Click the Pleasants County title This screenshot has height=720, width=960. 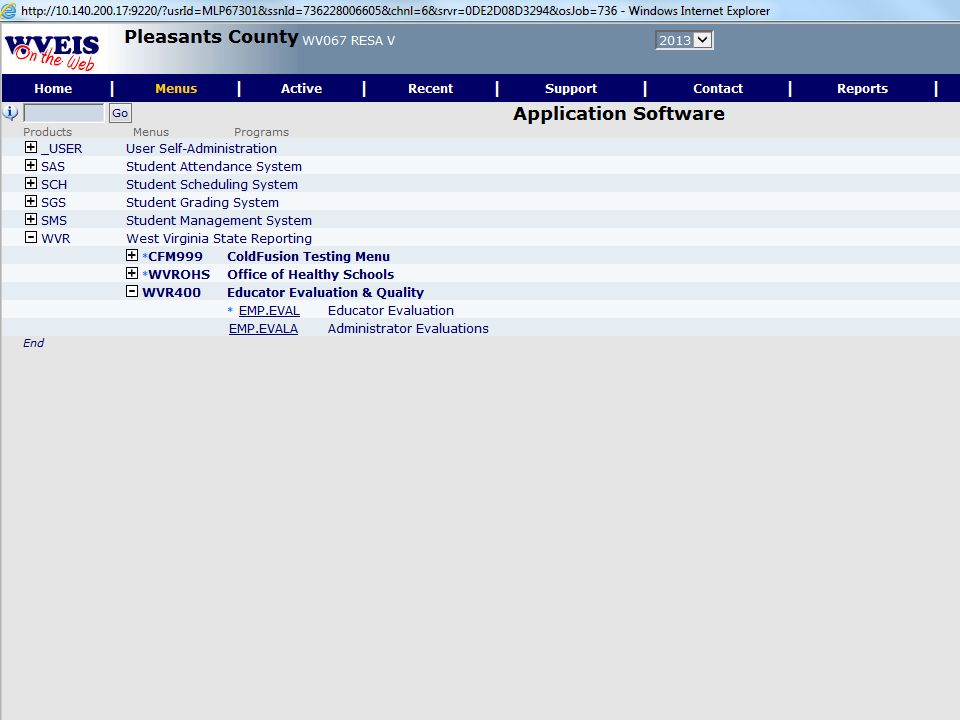[211, 37]
